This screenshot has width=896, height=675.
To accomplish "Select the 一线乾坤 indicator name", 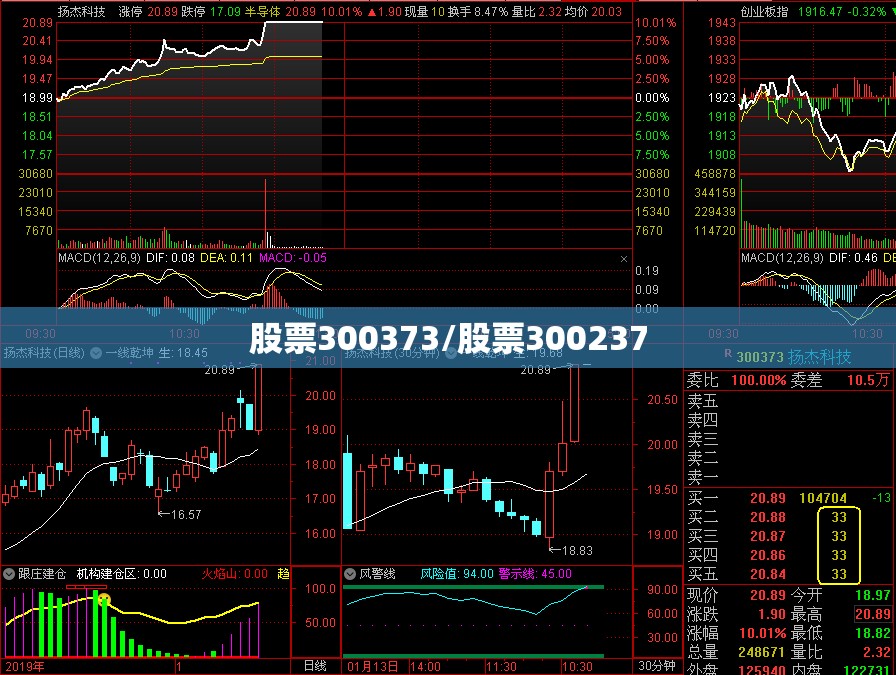I will pos(129,353).
